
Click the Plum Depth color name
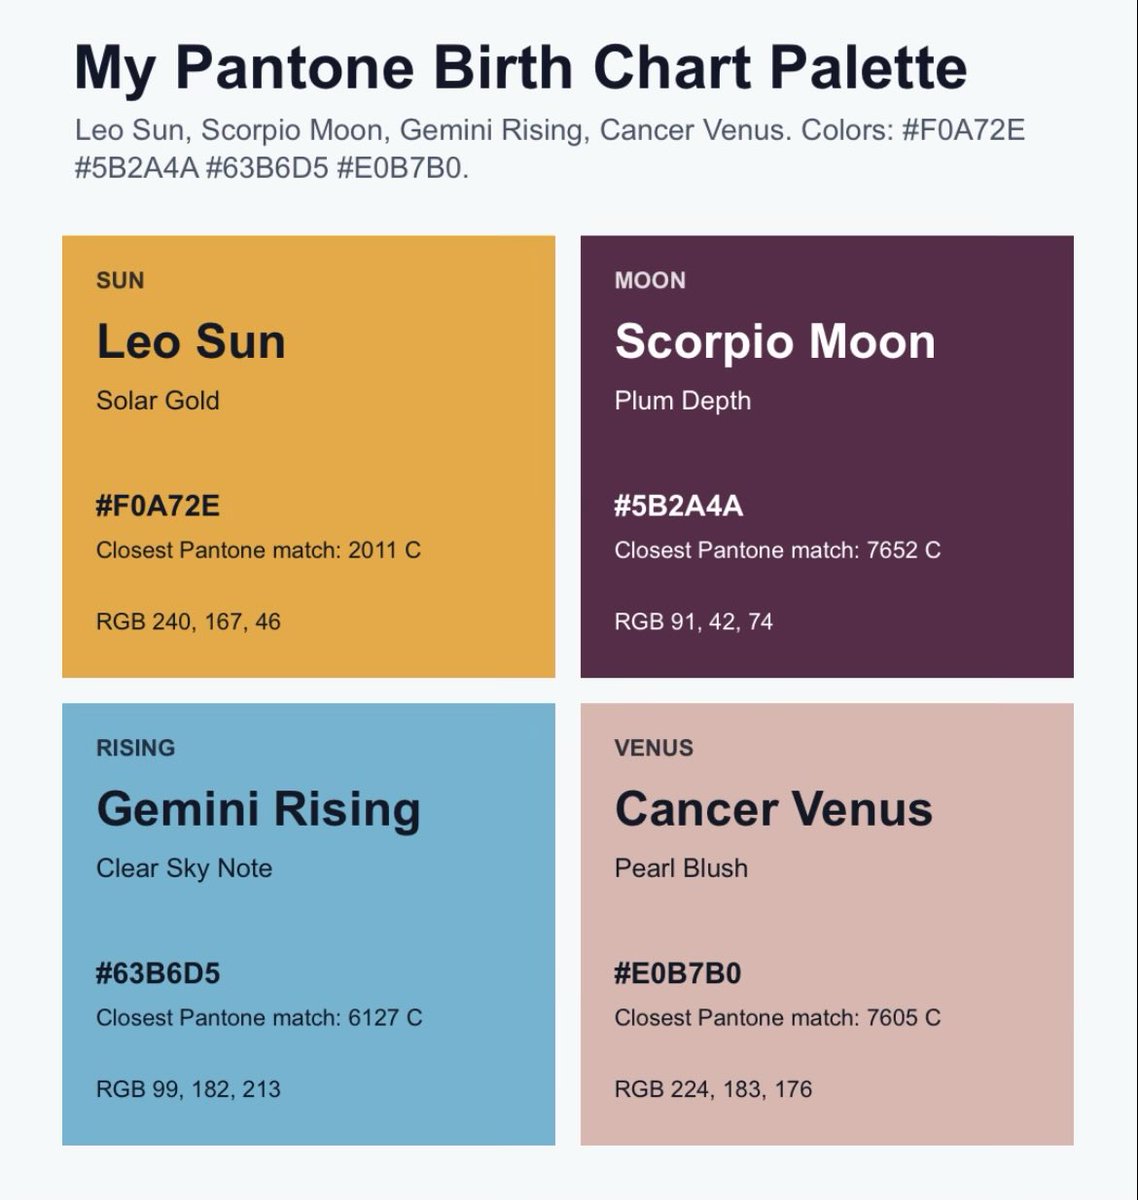click(682, 401)
